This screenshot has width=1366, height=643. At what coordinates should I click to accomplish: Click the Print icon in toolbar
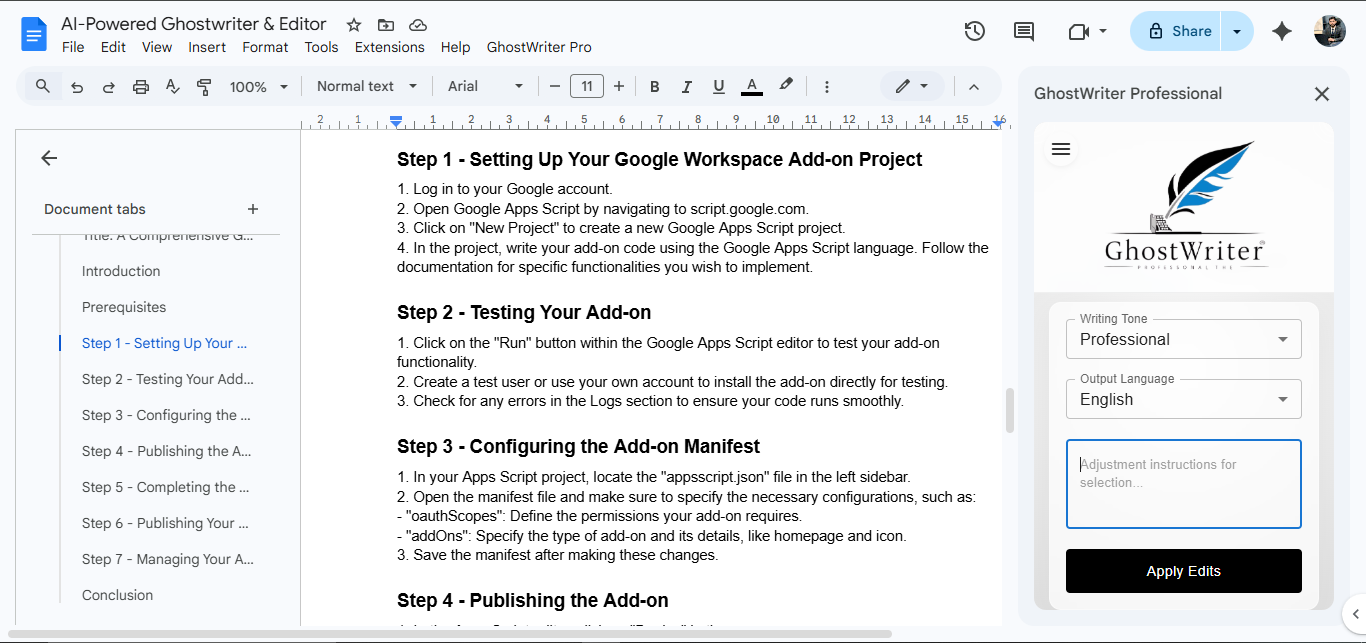click(x=140, y=86)
